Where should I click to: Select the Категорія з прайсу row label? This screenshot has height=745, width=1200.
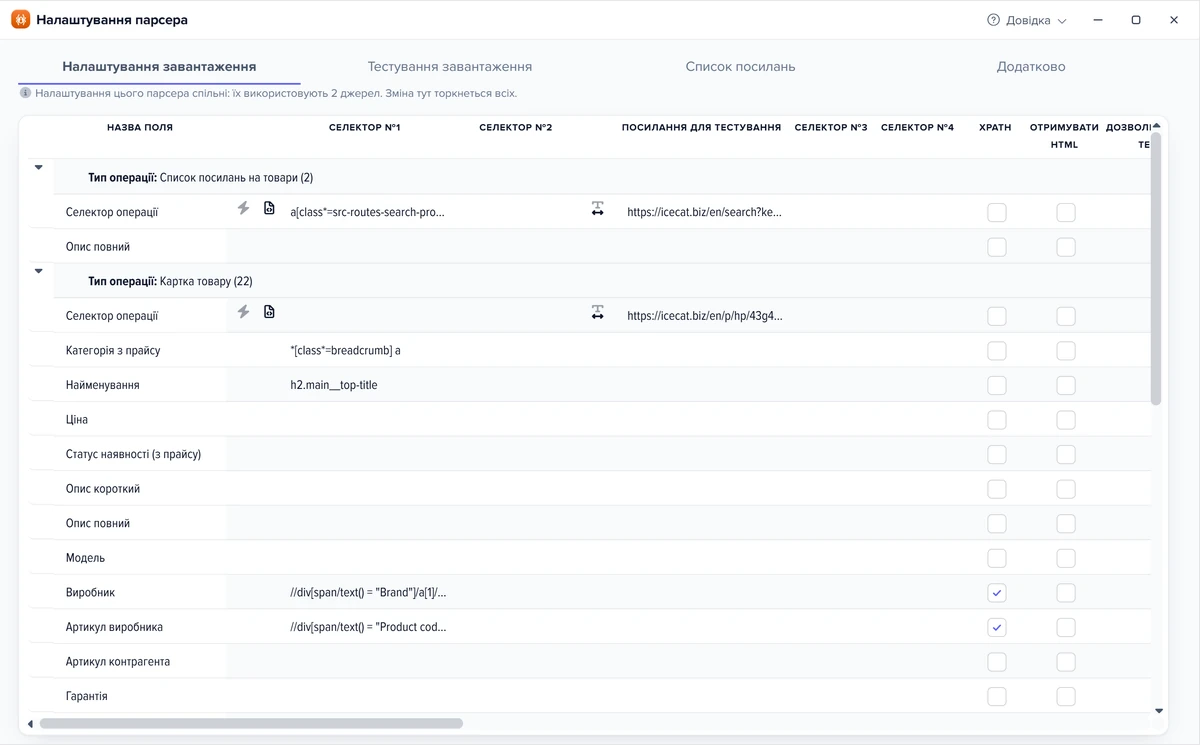click(113, 351)
